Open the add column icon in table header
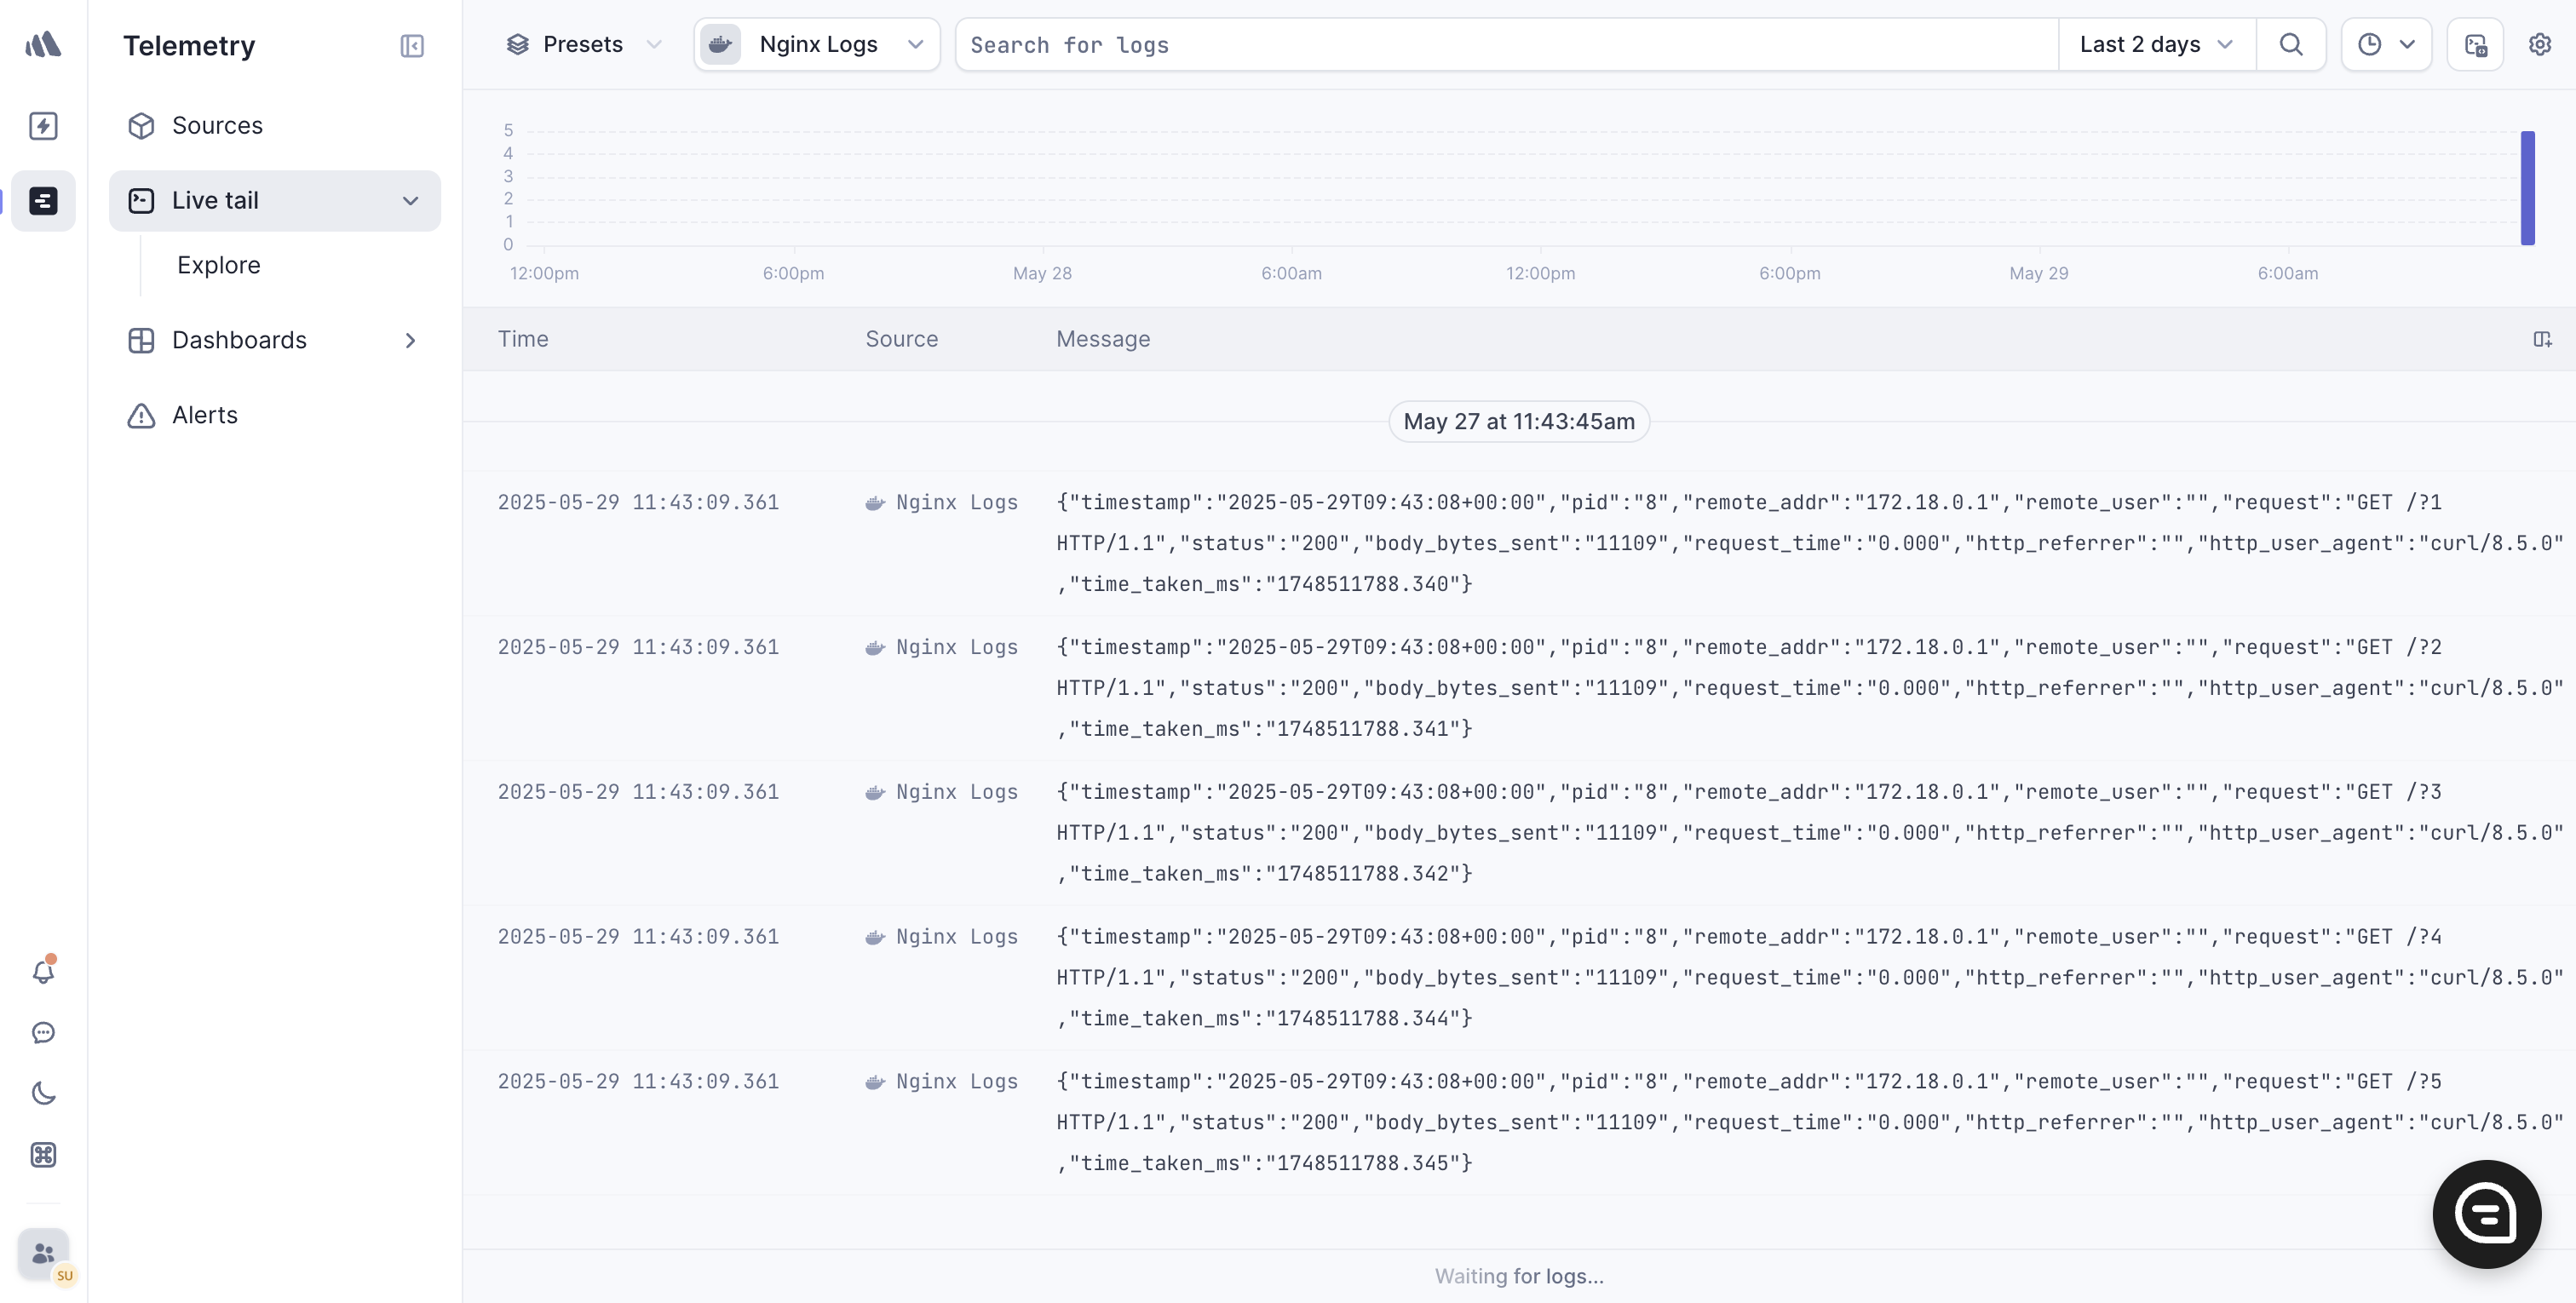 (2542, 340)
